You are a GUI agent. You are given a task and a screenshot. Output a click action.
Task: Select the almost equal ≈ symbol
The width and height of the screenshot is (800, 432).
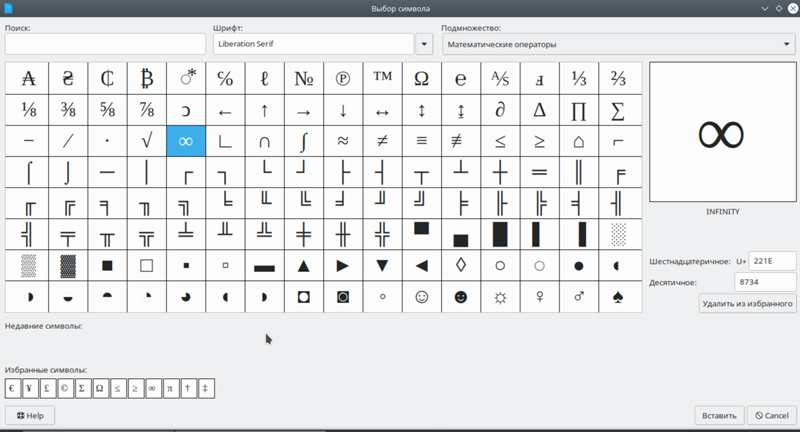point(343,141)
